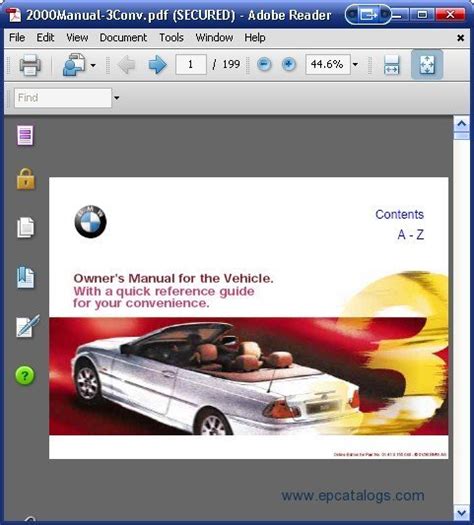
Task: Click the total pages text 199
Action: pos(231,64)
